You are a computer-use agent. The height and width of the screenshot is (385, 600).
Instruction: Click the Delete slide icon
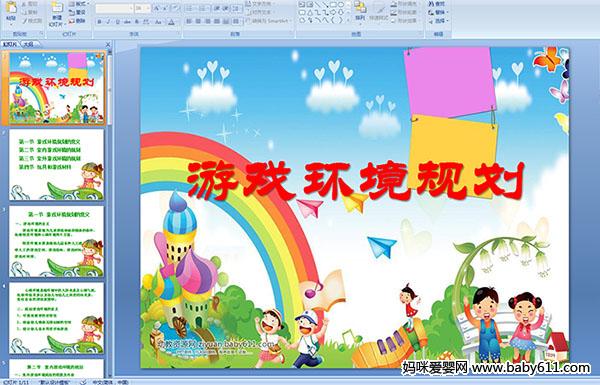pos(72,21)
